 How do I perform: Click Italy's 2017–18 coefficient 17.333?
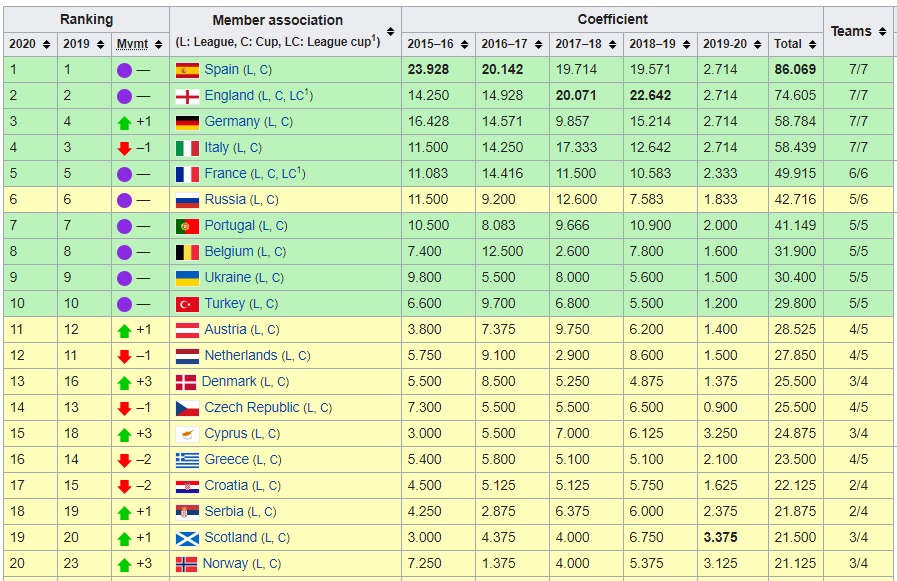coord(576,147)
